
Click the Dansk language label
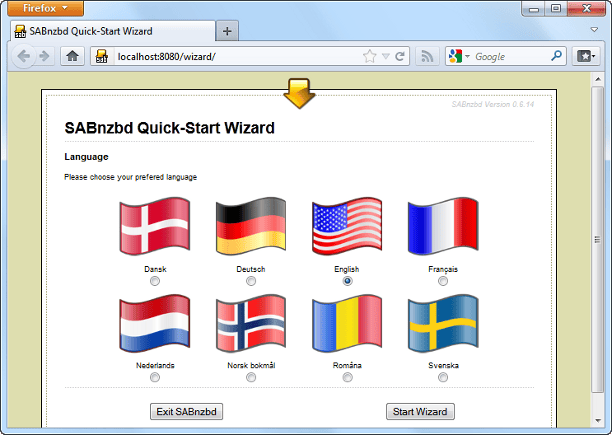tap(155, 269)
